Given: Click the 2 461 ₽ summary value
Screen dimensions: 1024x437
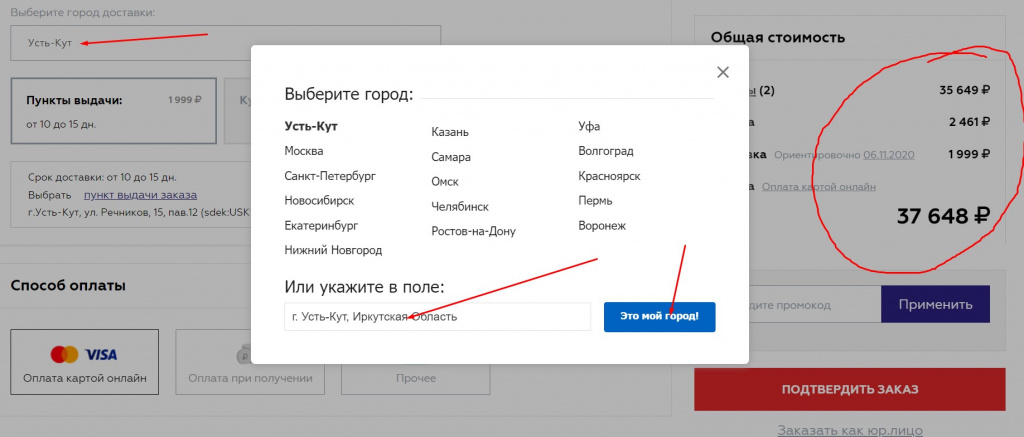Looking at the screenshot, I should (969, 121).
